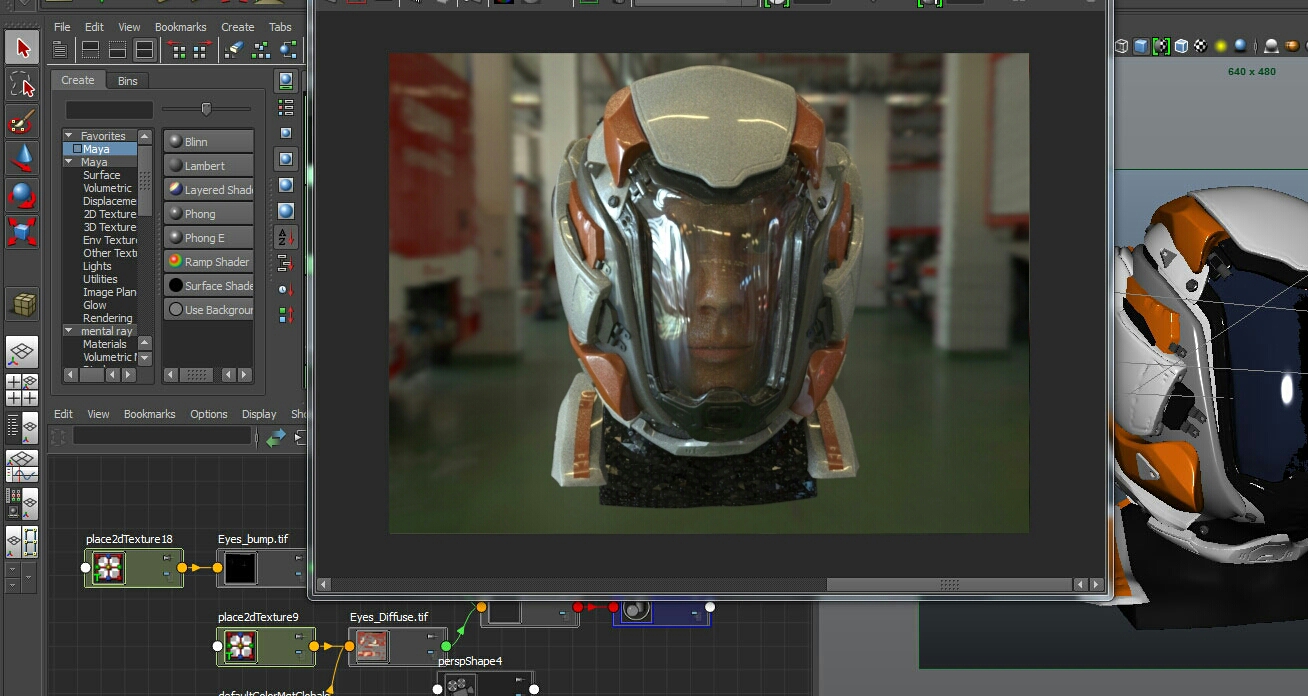Show output connections icon in Hypershade toolbar
This screenshot has height=696, width=1308.
pos(201,48)
